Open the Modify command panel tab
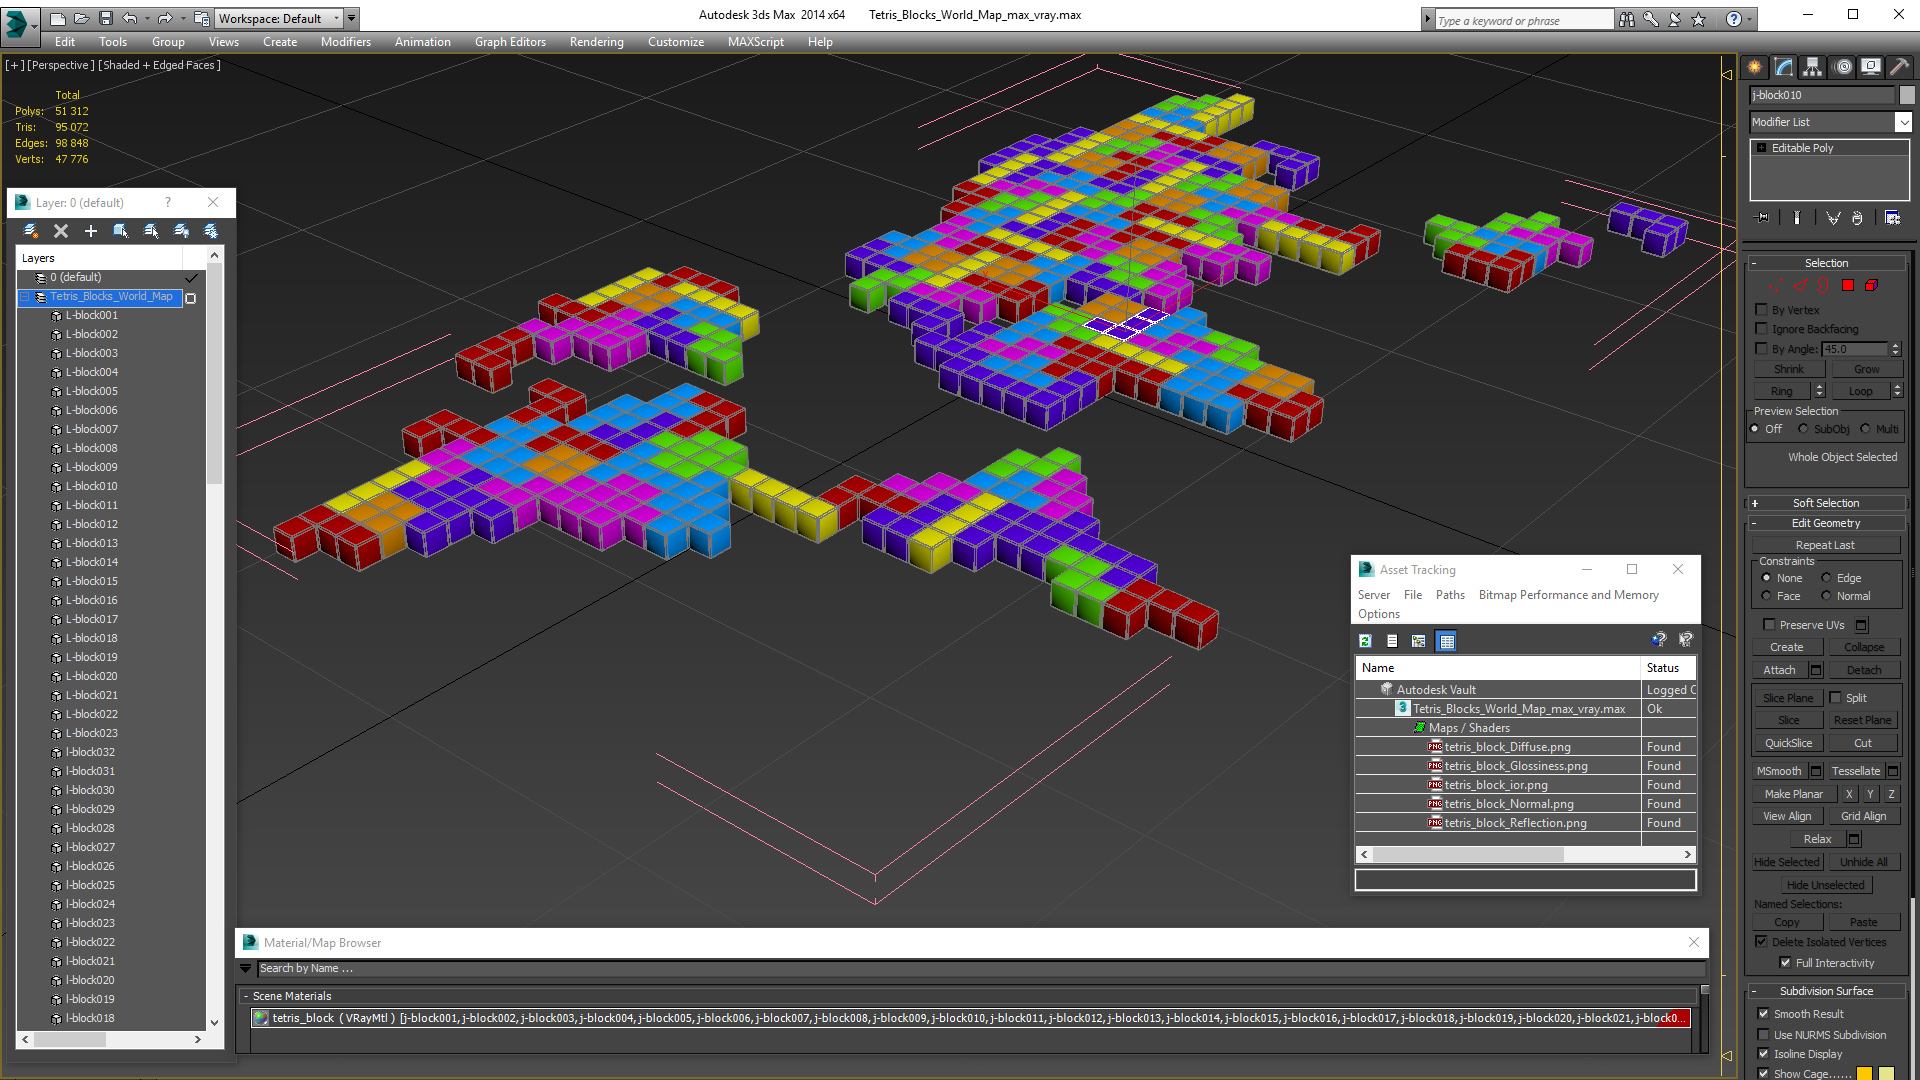 click(x=1784, y=67)
